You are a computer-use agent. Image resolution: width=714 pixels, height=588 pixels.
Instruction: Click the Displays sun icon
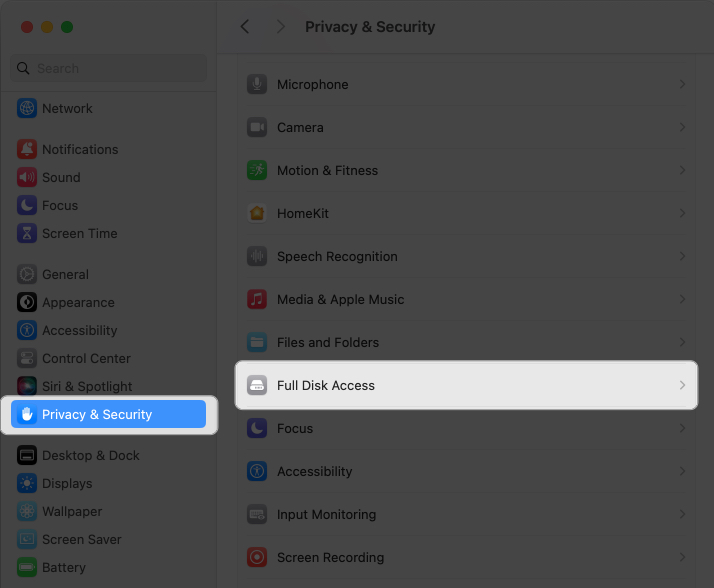pyautogui.click(x=27, y=483)
